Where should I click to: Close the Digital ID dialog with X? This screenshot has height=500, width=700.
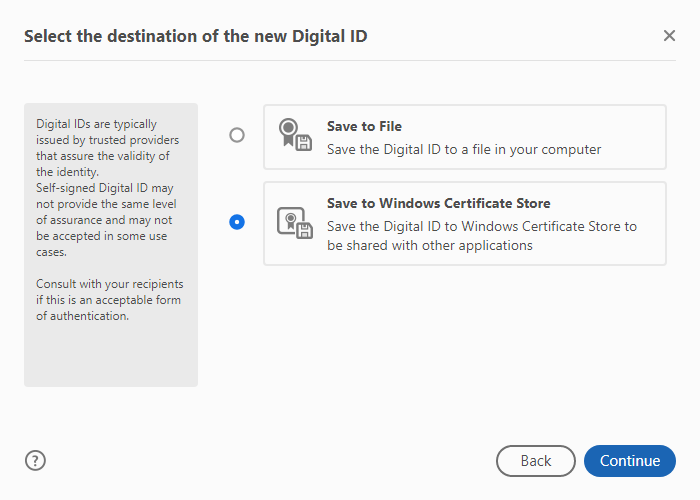point(669,36)
